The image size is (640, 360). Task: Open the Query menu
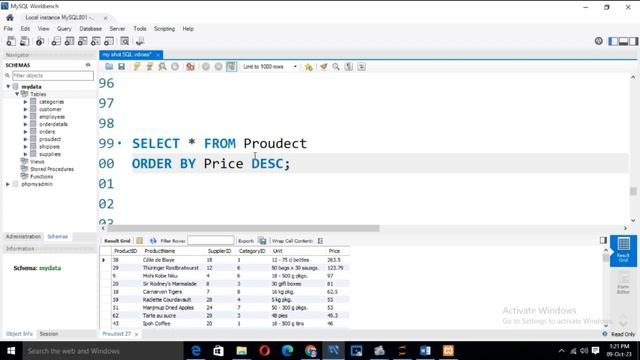pyautogui.click(x=64, y=29)
